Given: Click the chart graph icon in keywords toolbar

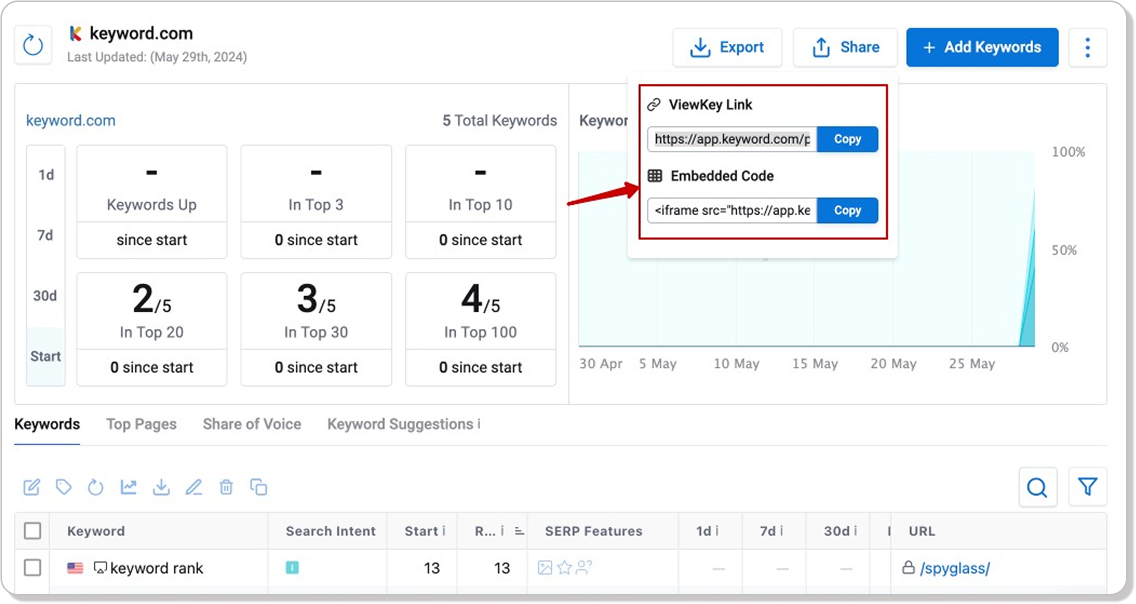Looking at the screenshot, I should [x=128, y=487].
